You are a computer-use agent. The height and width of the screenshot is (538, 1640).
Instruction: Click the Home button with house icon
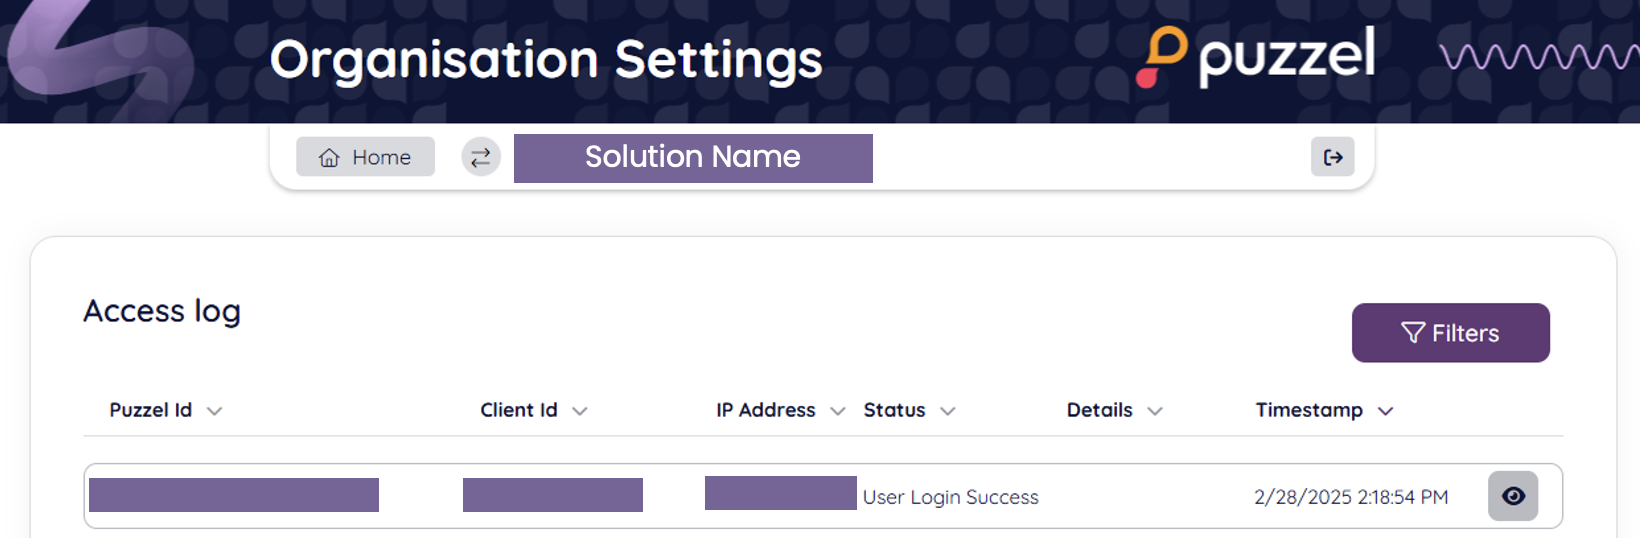click(365, 157)
